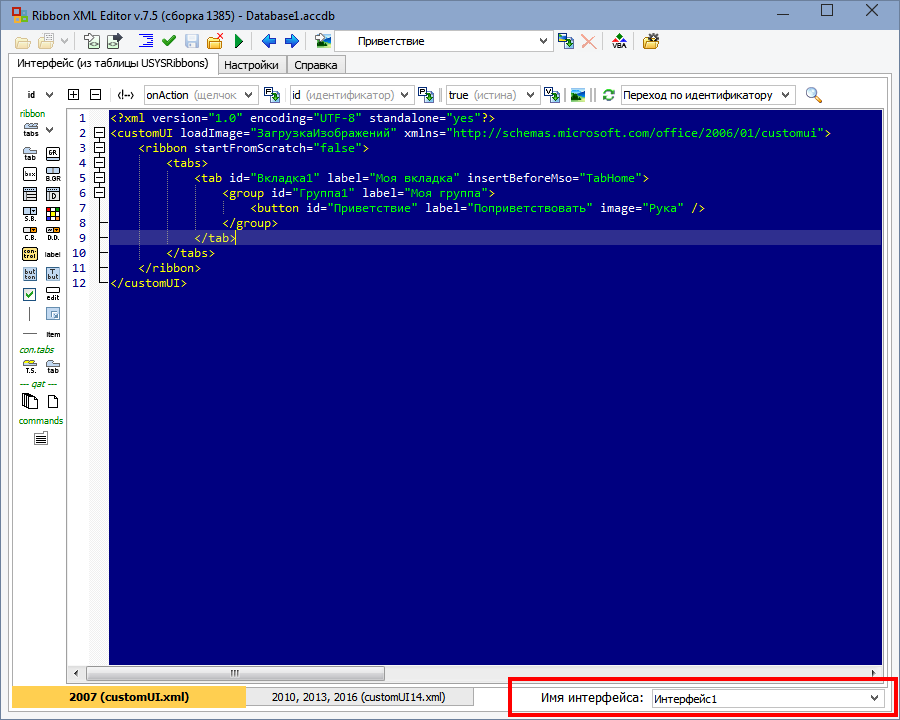Click the horizontal scrollbar thumb
The height and width of the screenshot is (720, 900).
coord(235,673)
